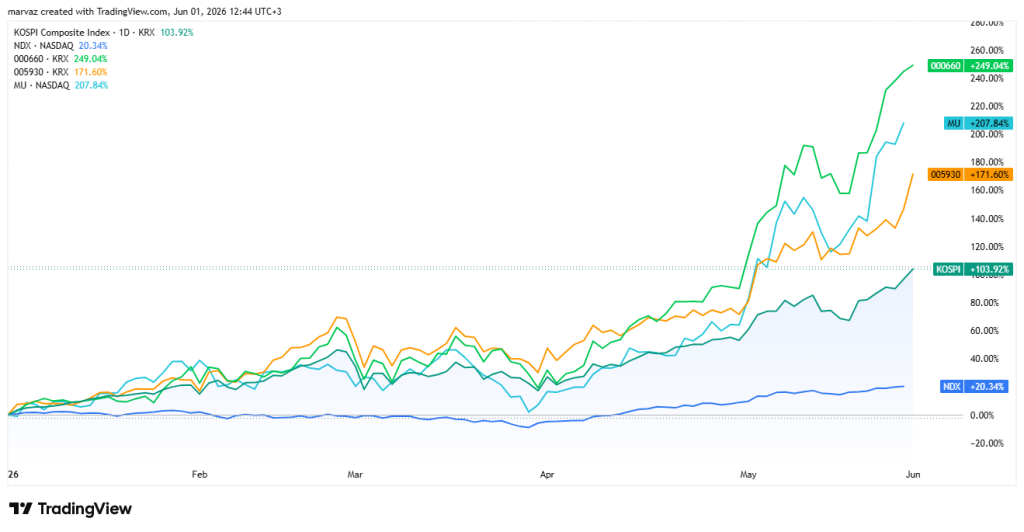The width and height of the screenshot is (1024, 532).
Task: Select the NDX · NASDAQ legend entry
Action: click(x=61, y=46)
